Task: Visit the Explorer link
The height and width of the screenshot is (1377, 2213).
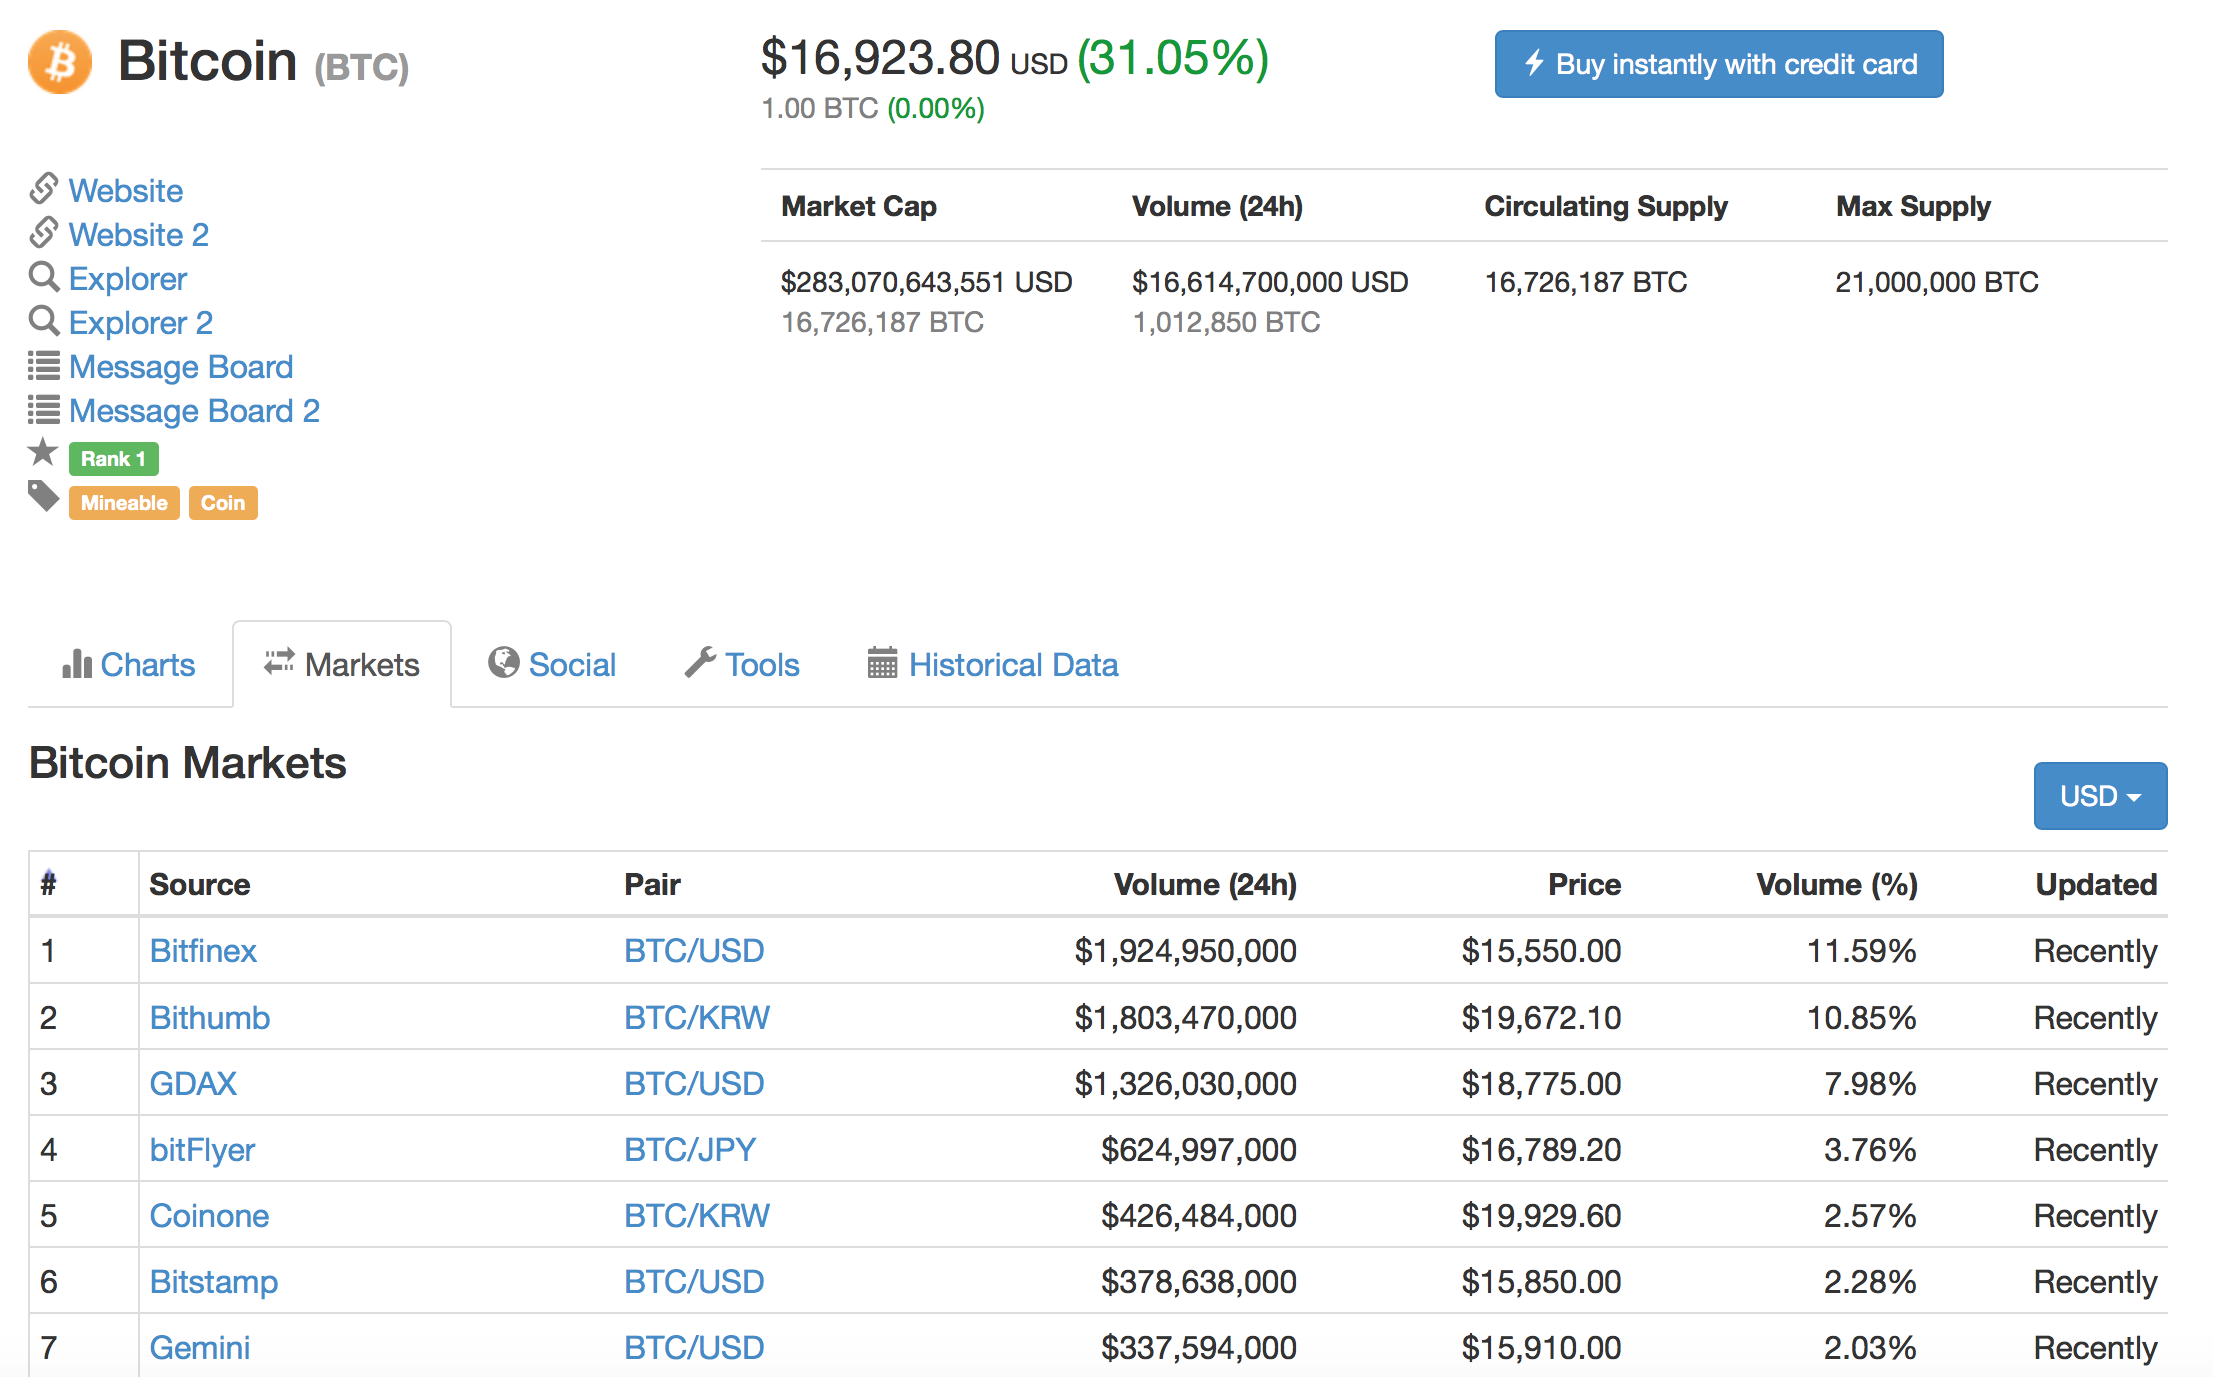Action: pos(128,278)
